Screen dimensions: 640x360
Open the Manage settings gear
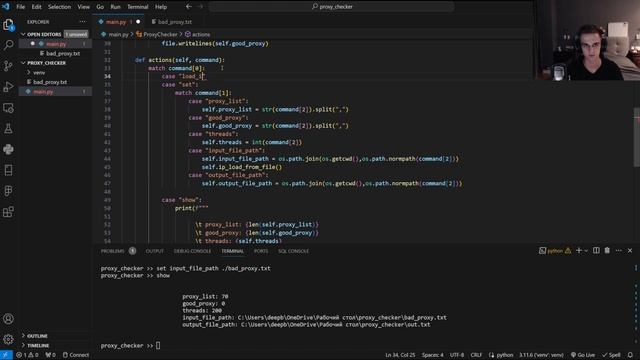(8, 339)
